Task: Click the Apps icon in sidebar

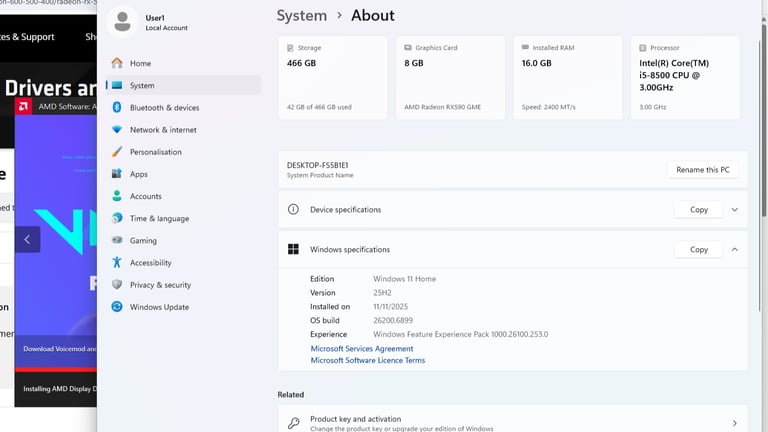Action: point(117,174)
